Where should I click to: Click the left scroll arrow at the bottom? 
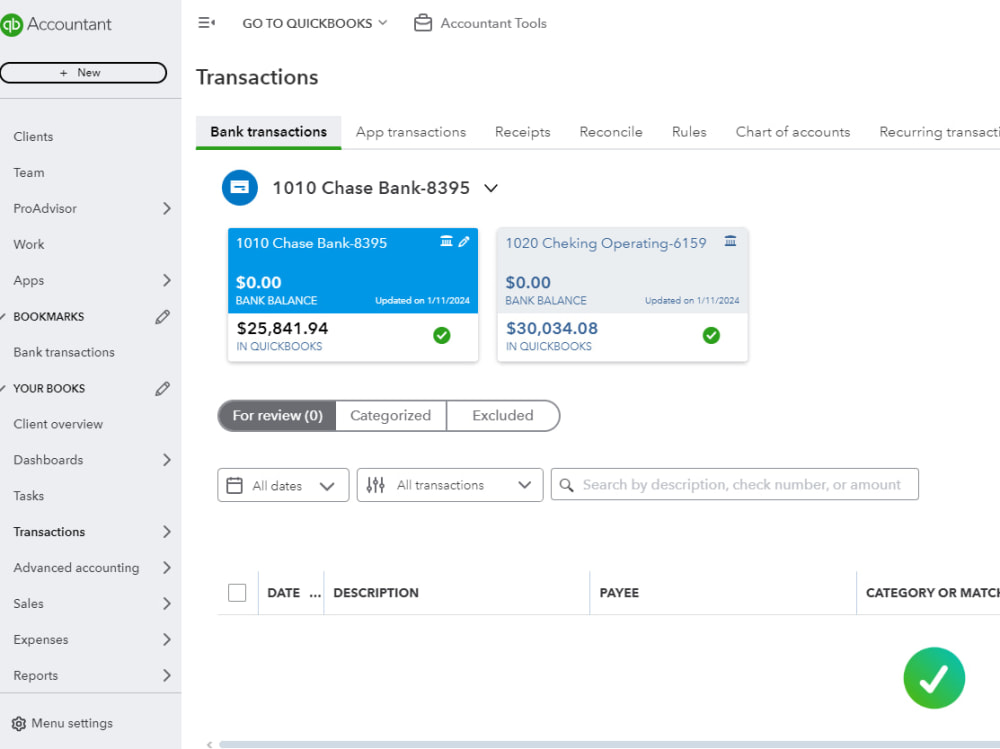point(209,744)
